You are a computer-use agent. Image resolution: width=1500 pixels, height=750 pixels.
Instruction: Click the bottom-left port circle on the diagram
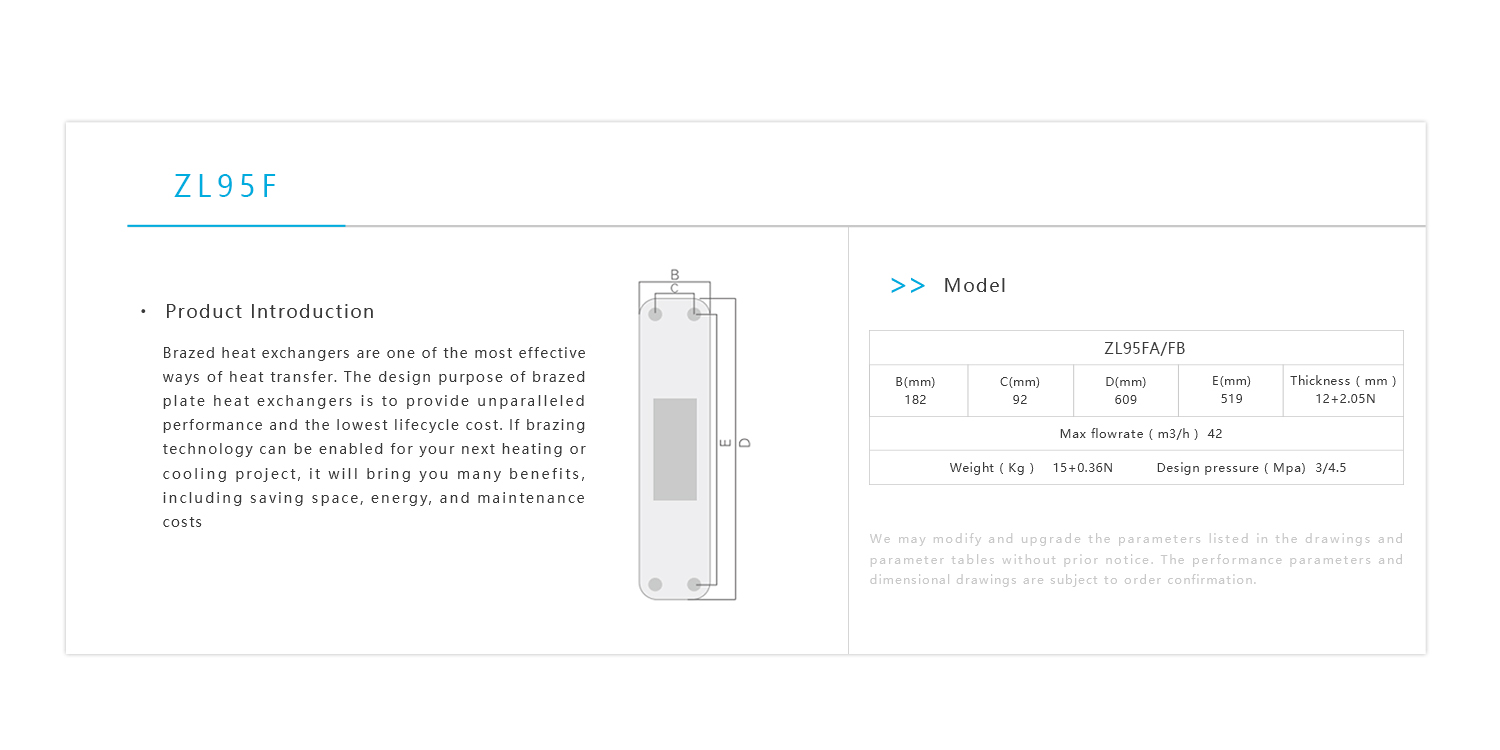pyautogui.click(x=655, y=584)
